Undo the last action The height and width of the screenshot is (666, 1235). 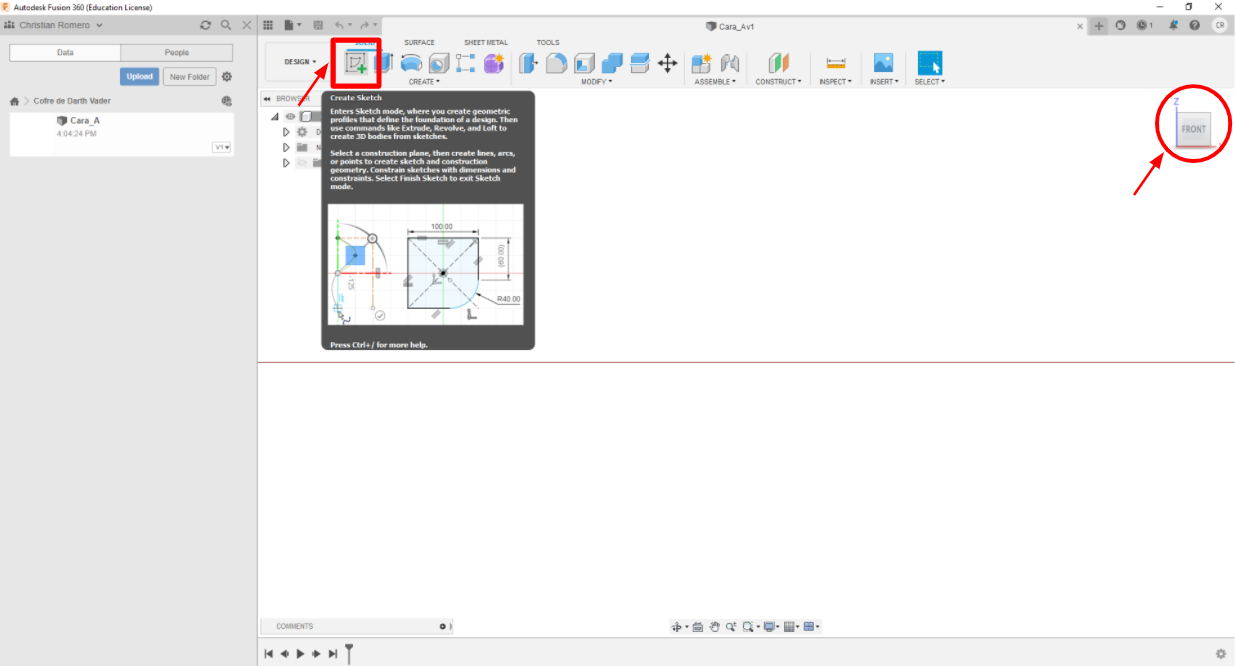338,25
